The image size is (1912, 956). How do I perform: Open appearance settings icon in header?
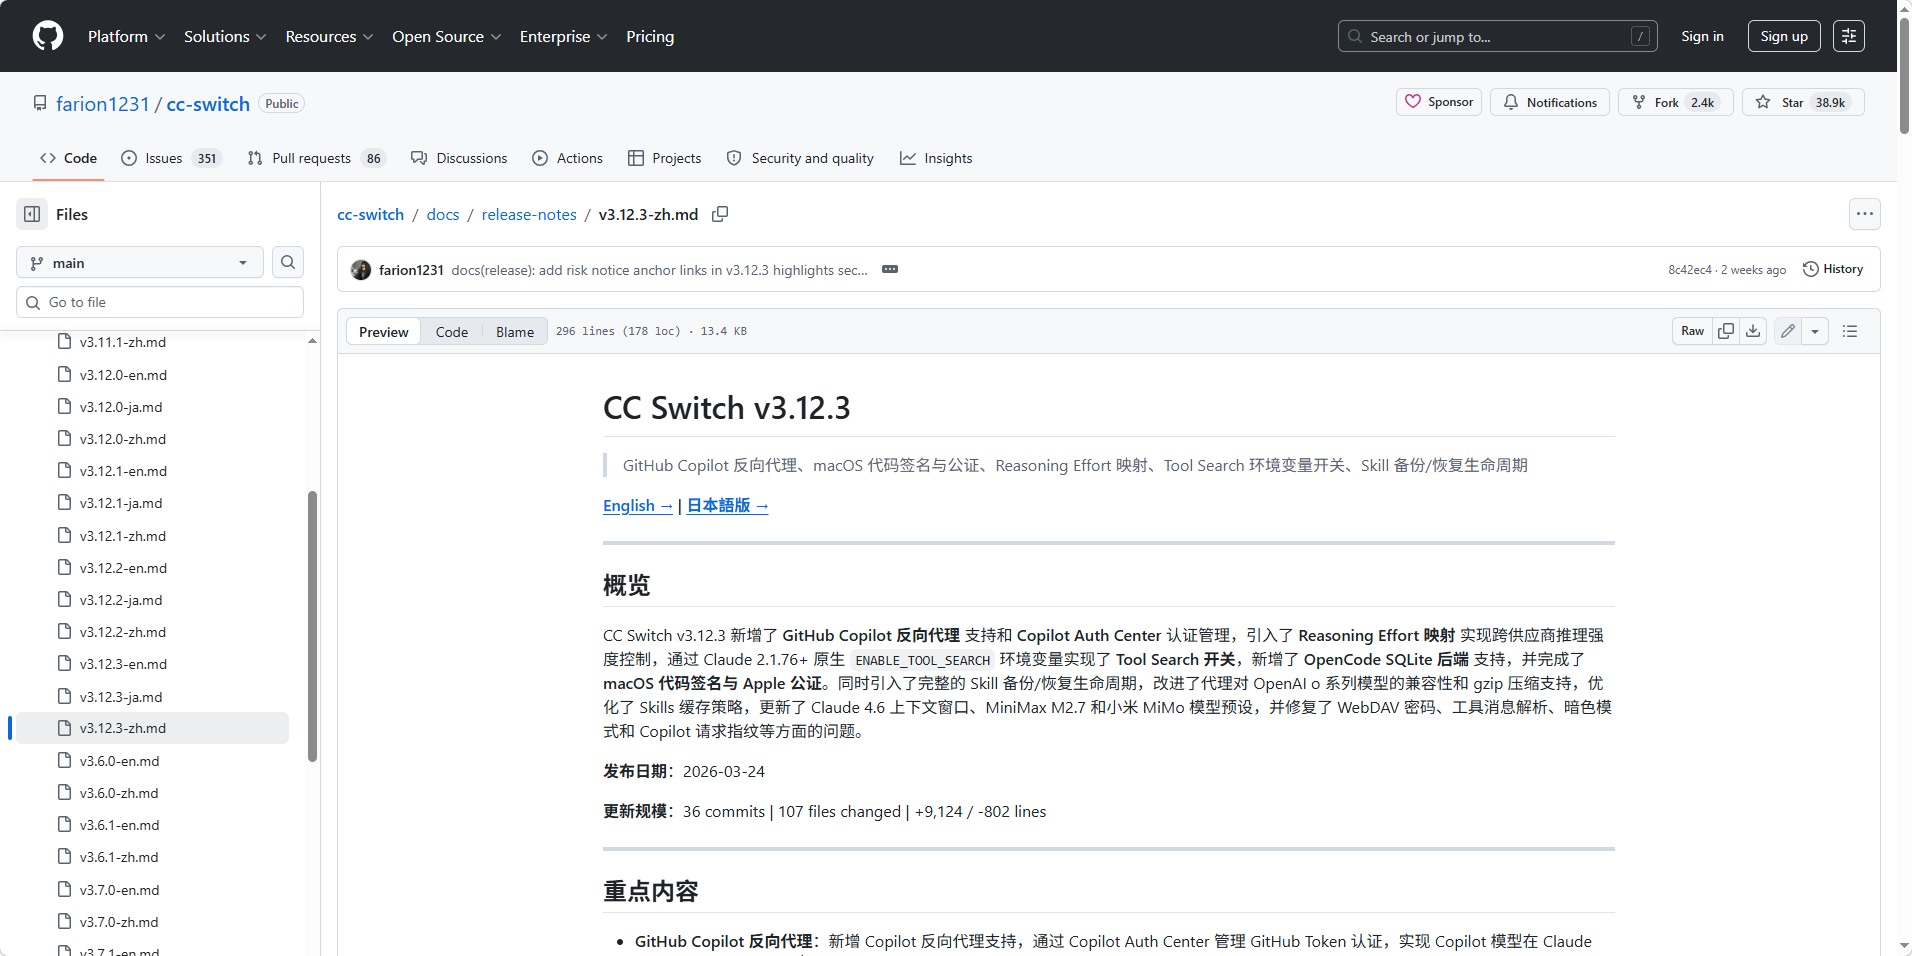[x=1849, y=36]
